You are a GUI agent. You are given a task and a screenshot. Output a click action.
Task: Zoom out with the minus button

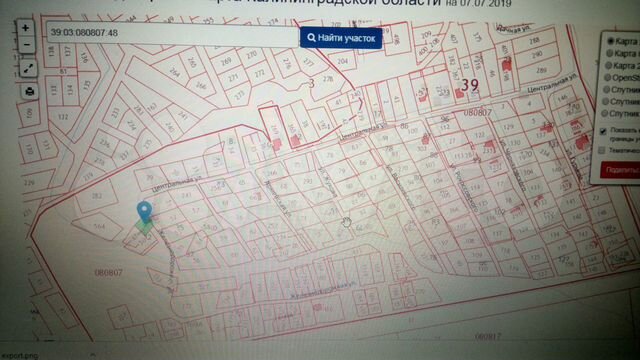[x=26, y=44]
